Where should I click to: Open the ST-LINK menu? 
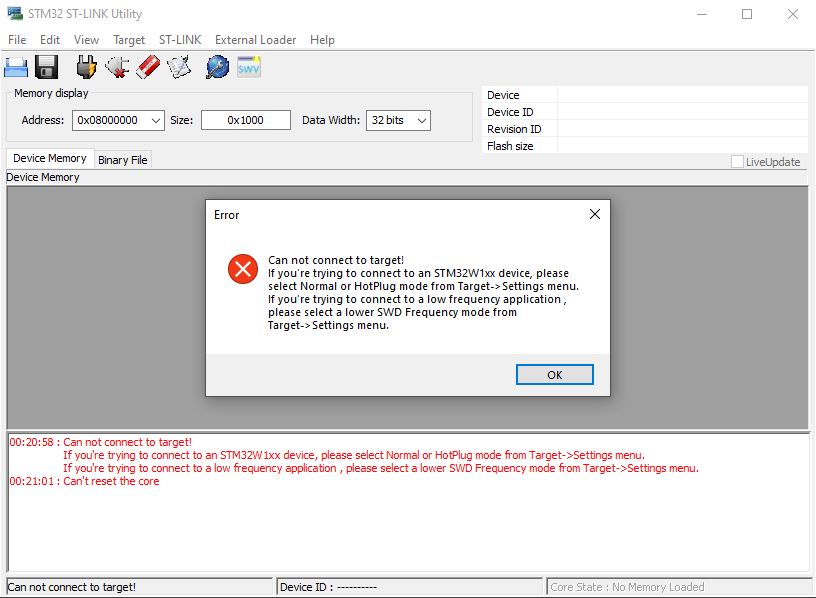180,40
